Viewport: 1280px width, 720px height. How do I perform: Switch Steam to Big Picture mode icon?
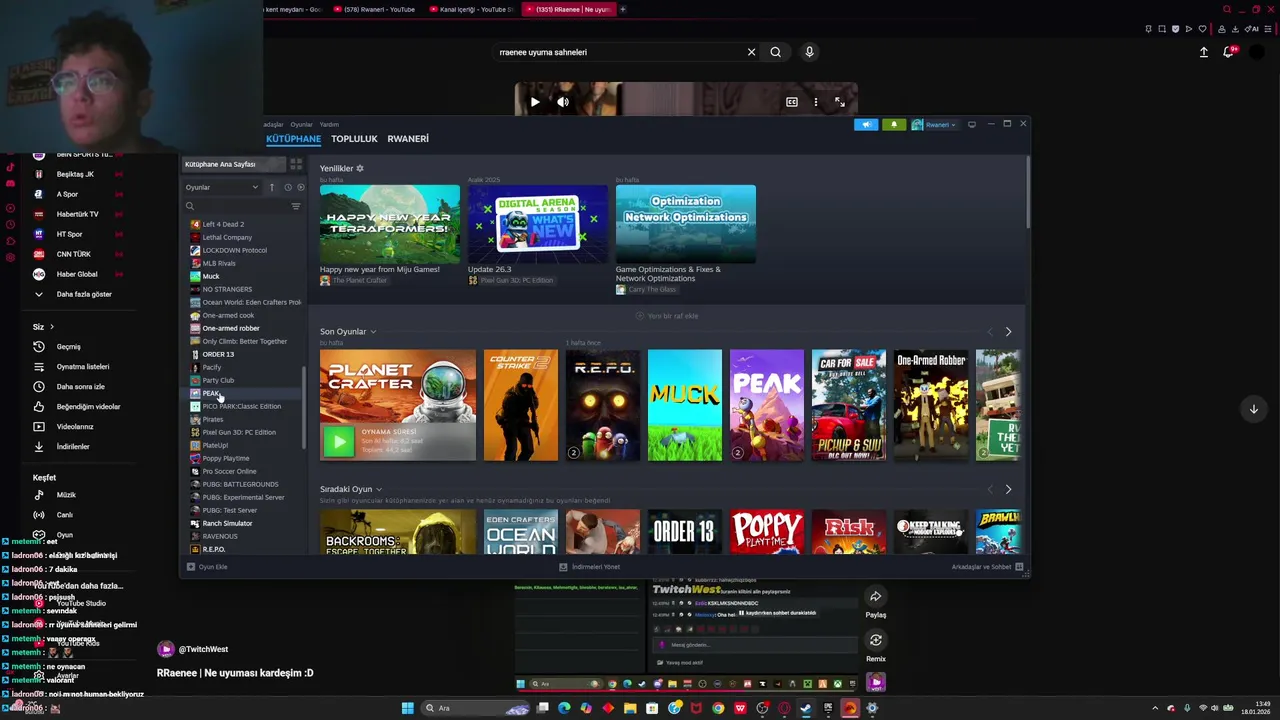point(972,125)
